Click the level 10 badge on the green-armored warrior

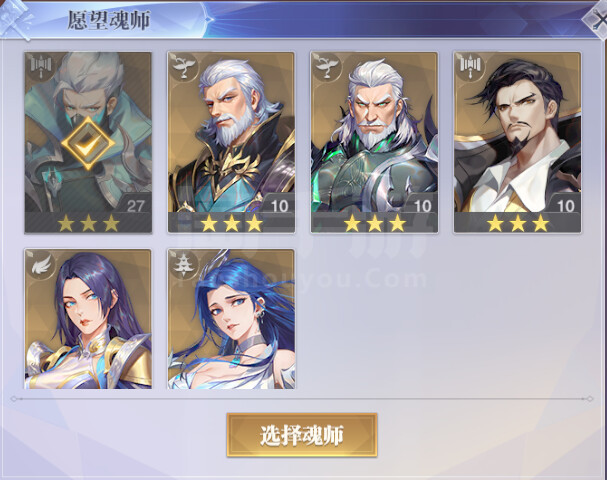(x=422, y=206)
